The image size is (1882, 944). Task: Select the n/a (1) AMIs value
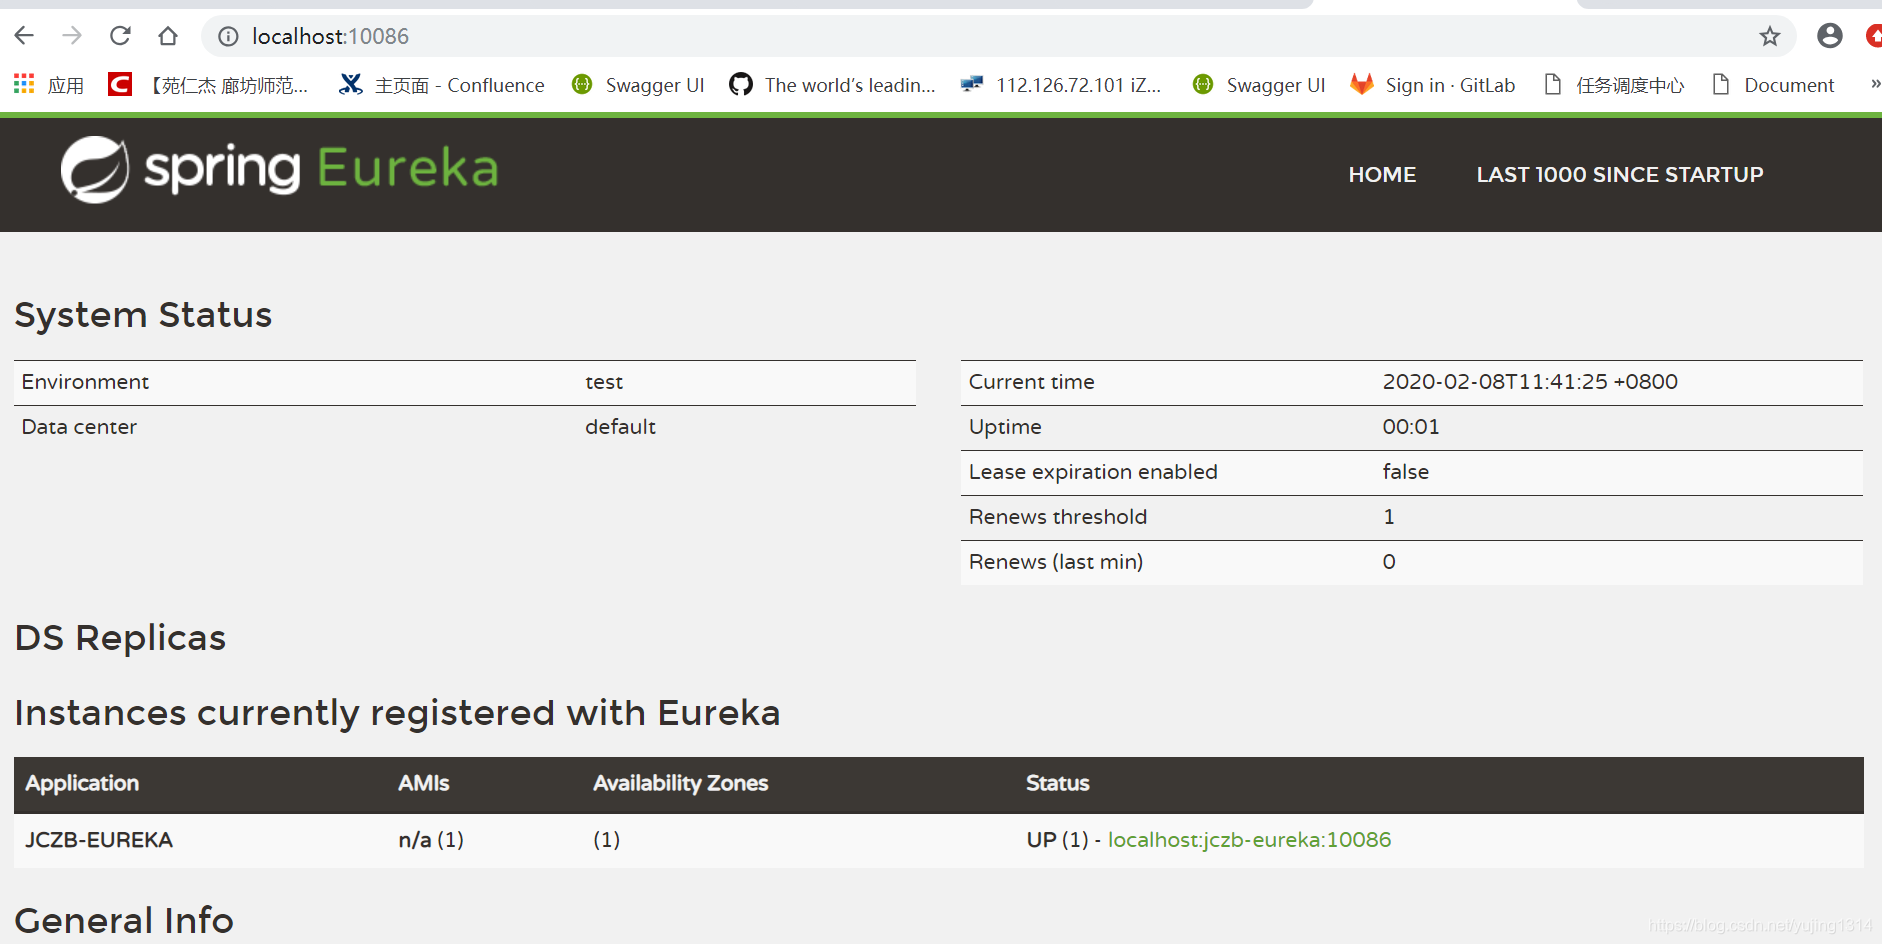click(431, 840)
